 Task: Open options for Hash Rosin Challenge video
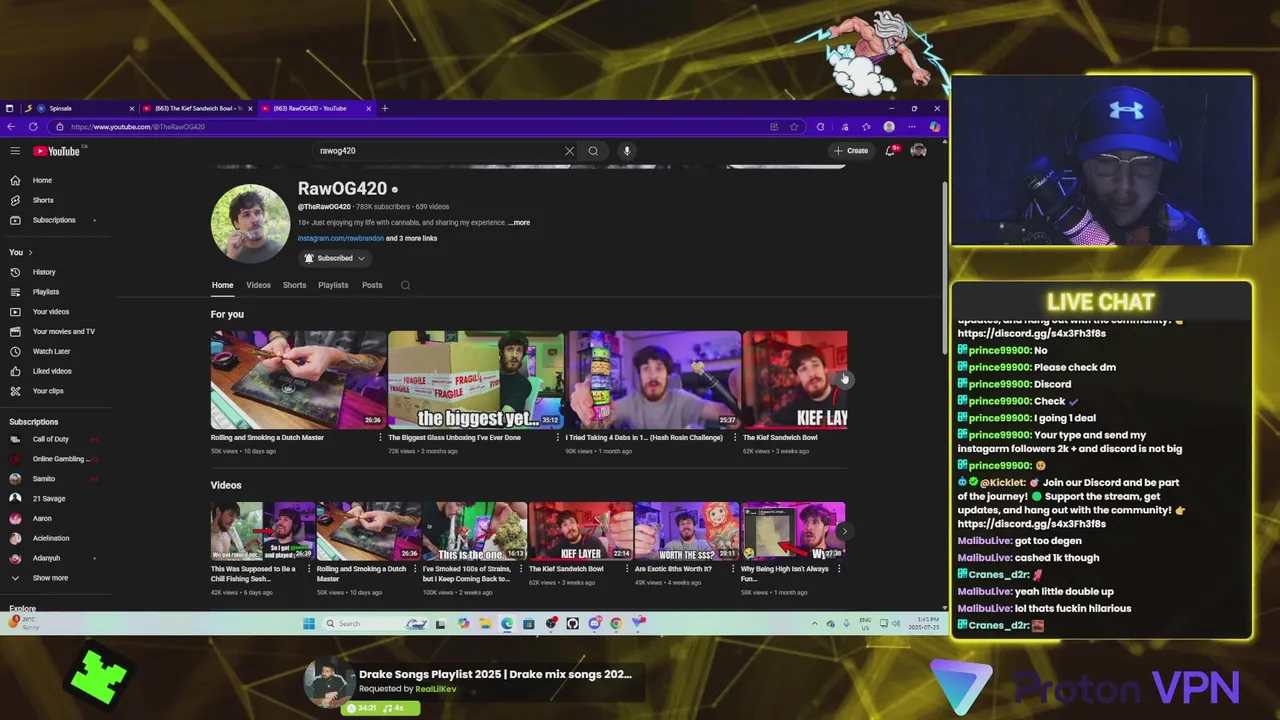[x=735, y=438]
